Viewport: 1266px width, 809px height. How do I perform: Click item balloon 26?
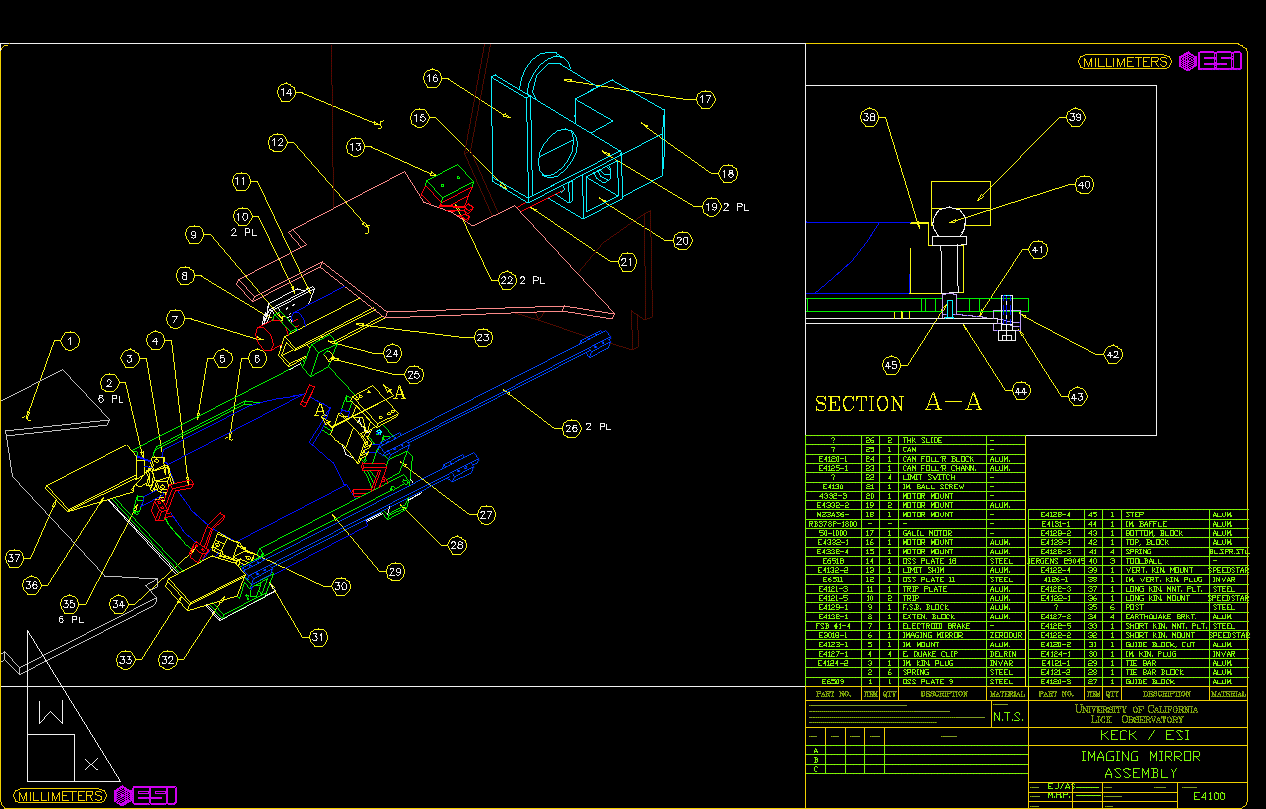tap(571, 427)
